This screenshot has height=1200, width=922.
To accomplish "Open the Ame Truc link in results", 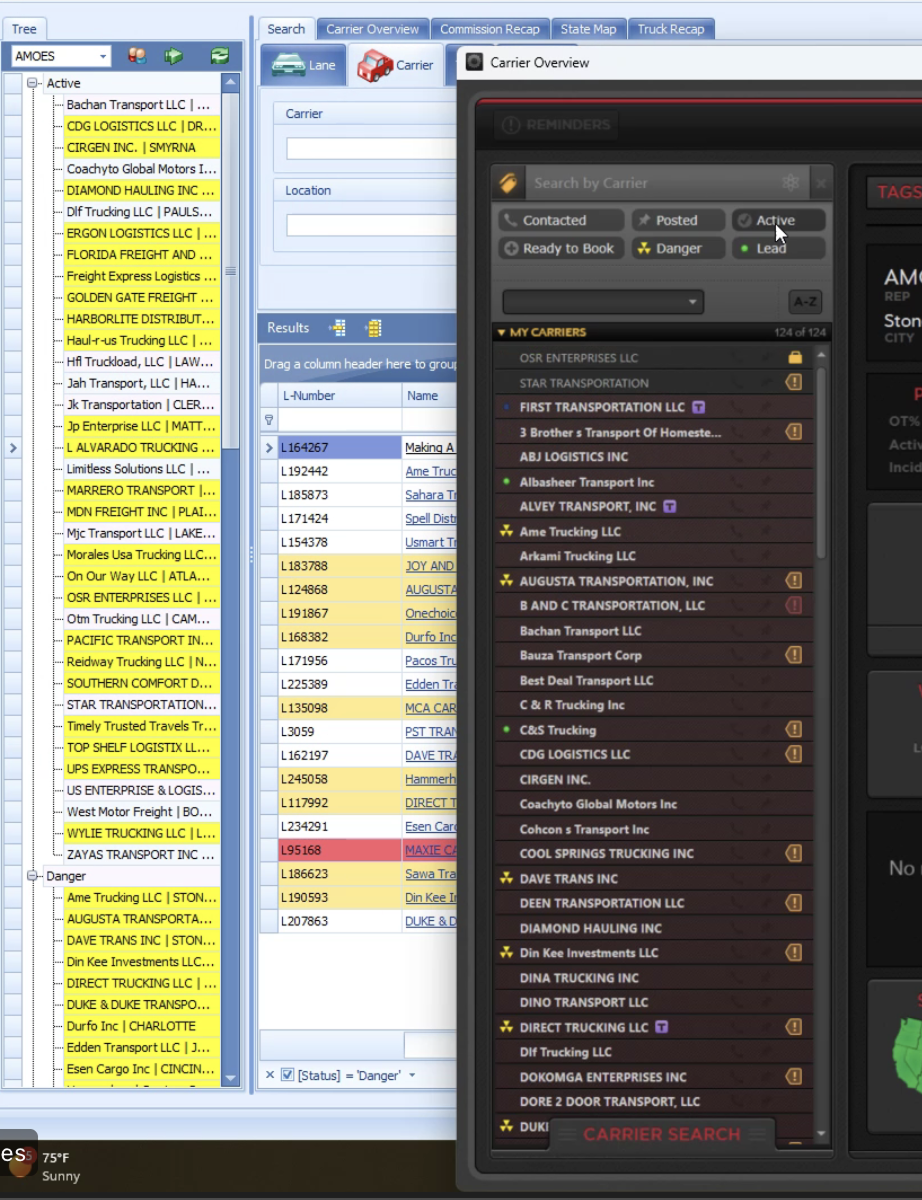I will click(430, 471).
